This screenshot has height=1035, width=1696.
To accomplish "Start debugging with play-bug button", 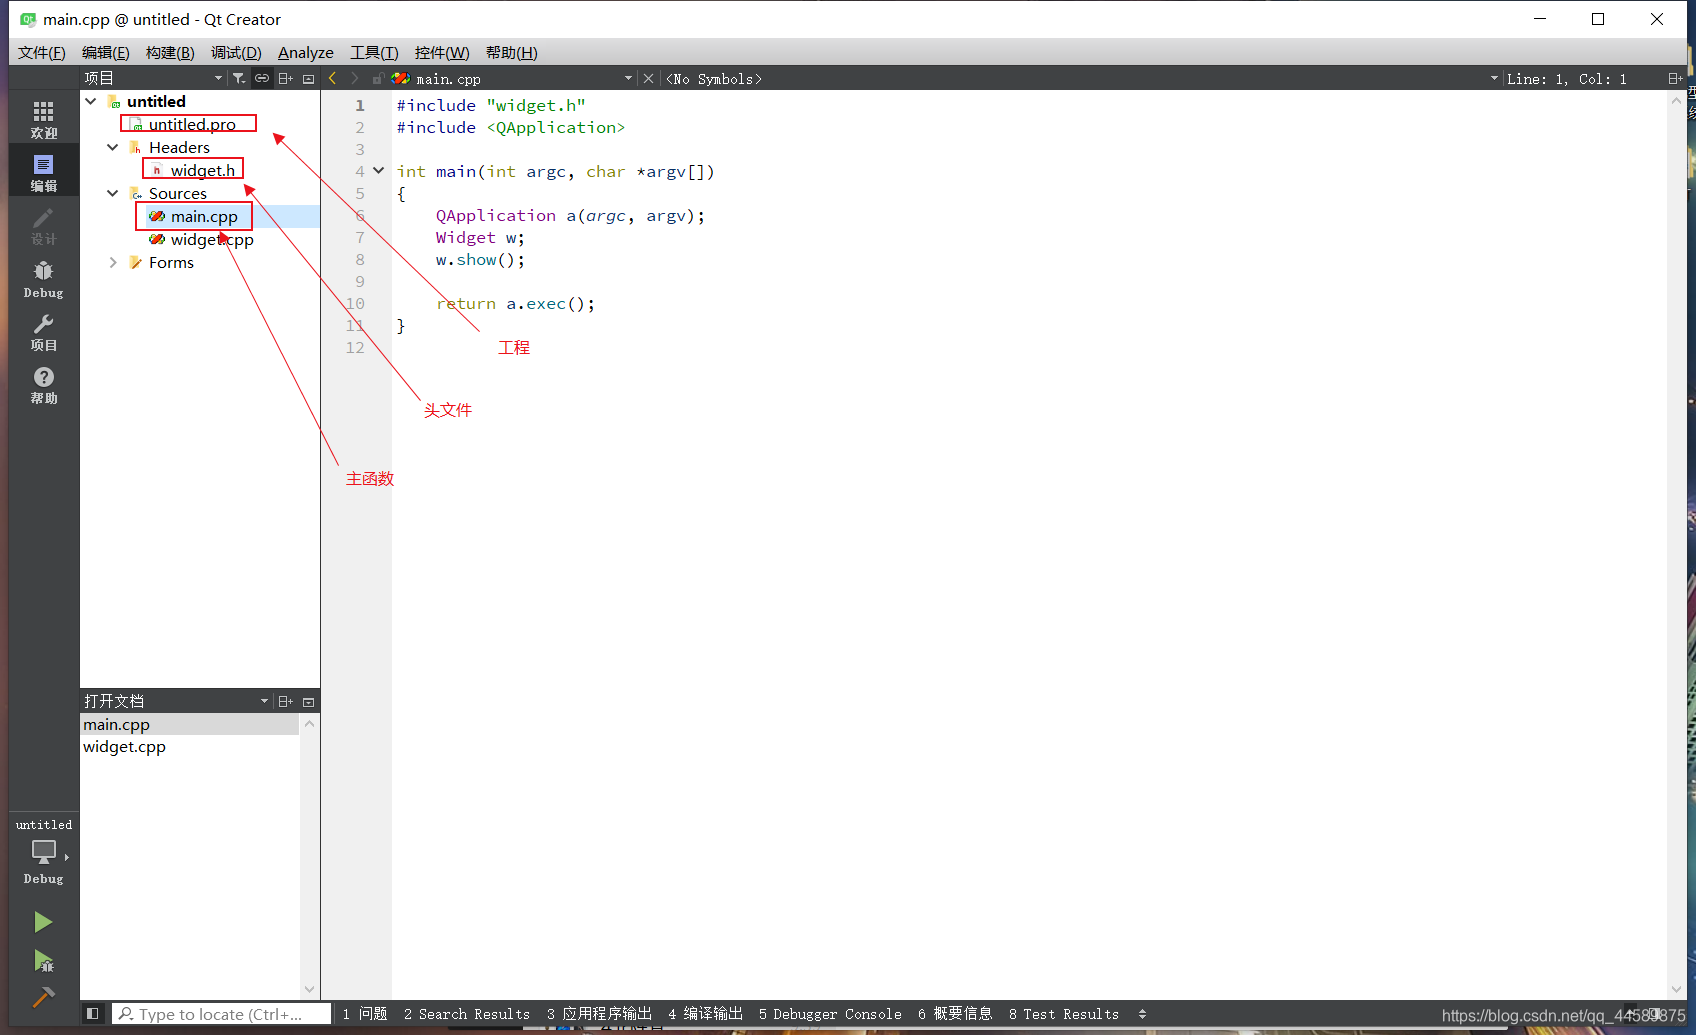I will click(x=43, y=961).
